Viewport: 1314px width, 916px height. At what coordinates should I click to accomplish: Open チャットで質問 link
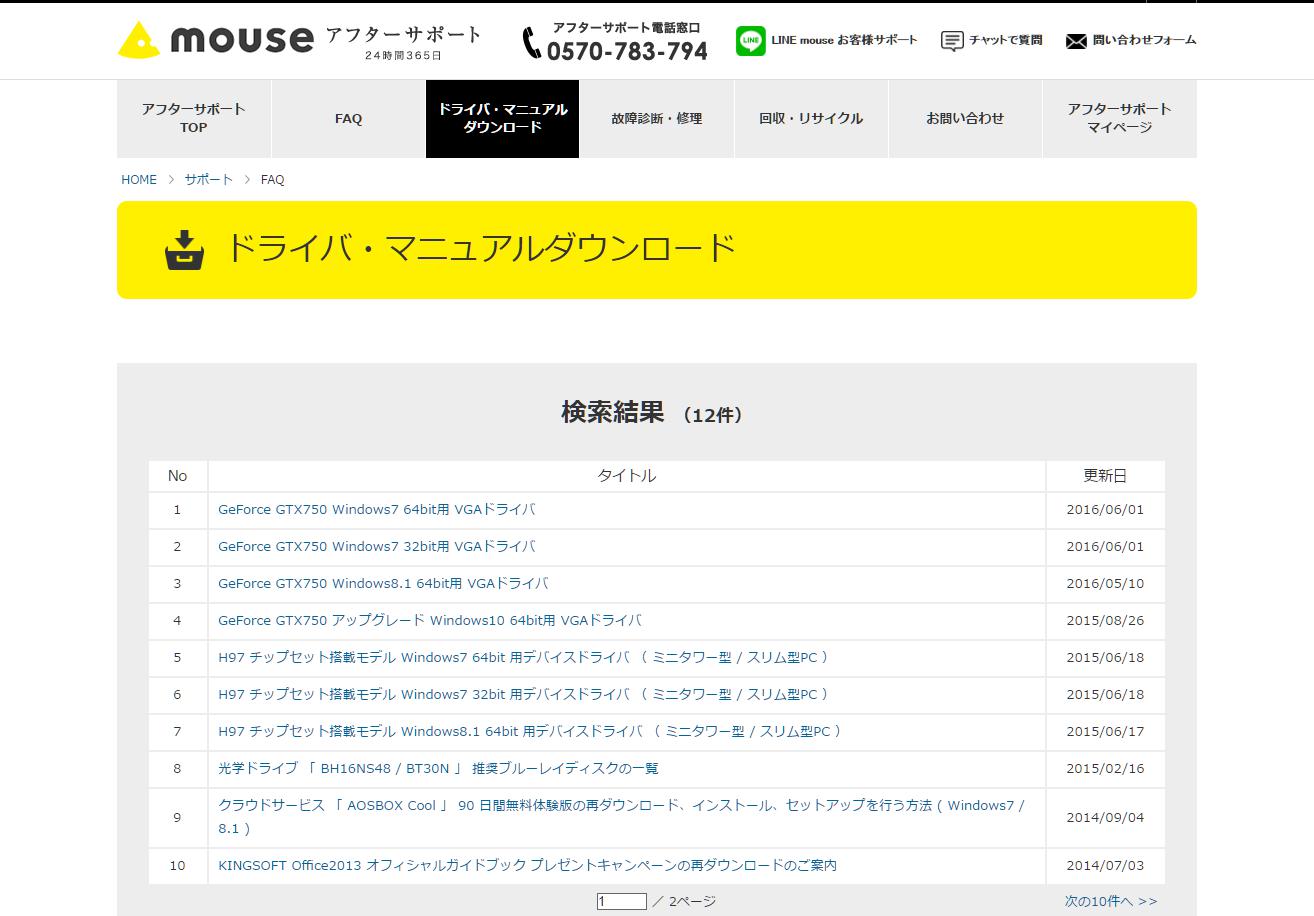(1006, 40)
